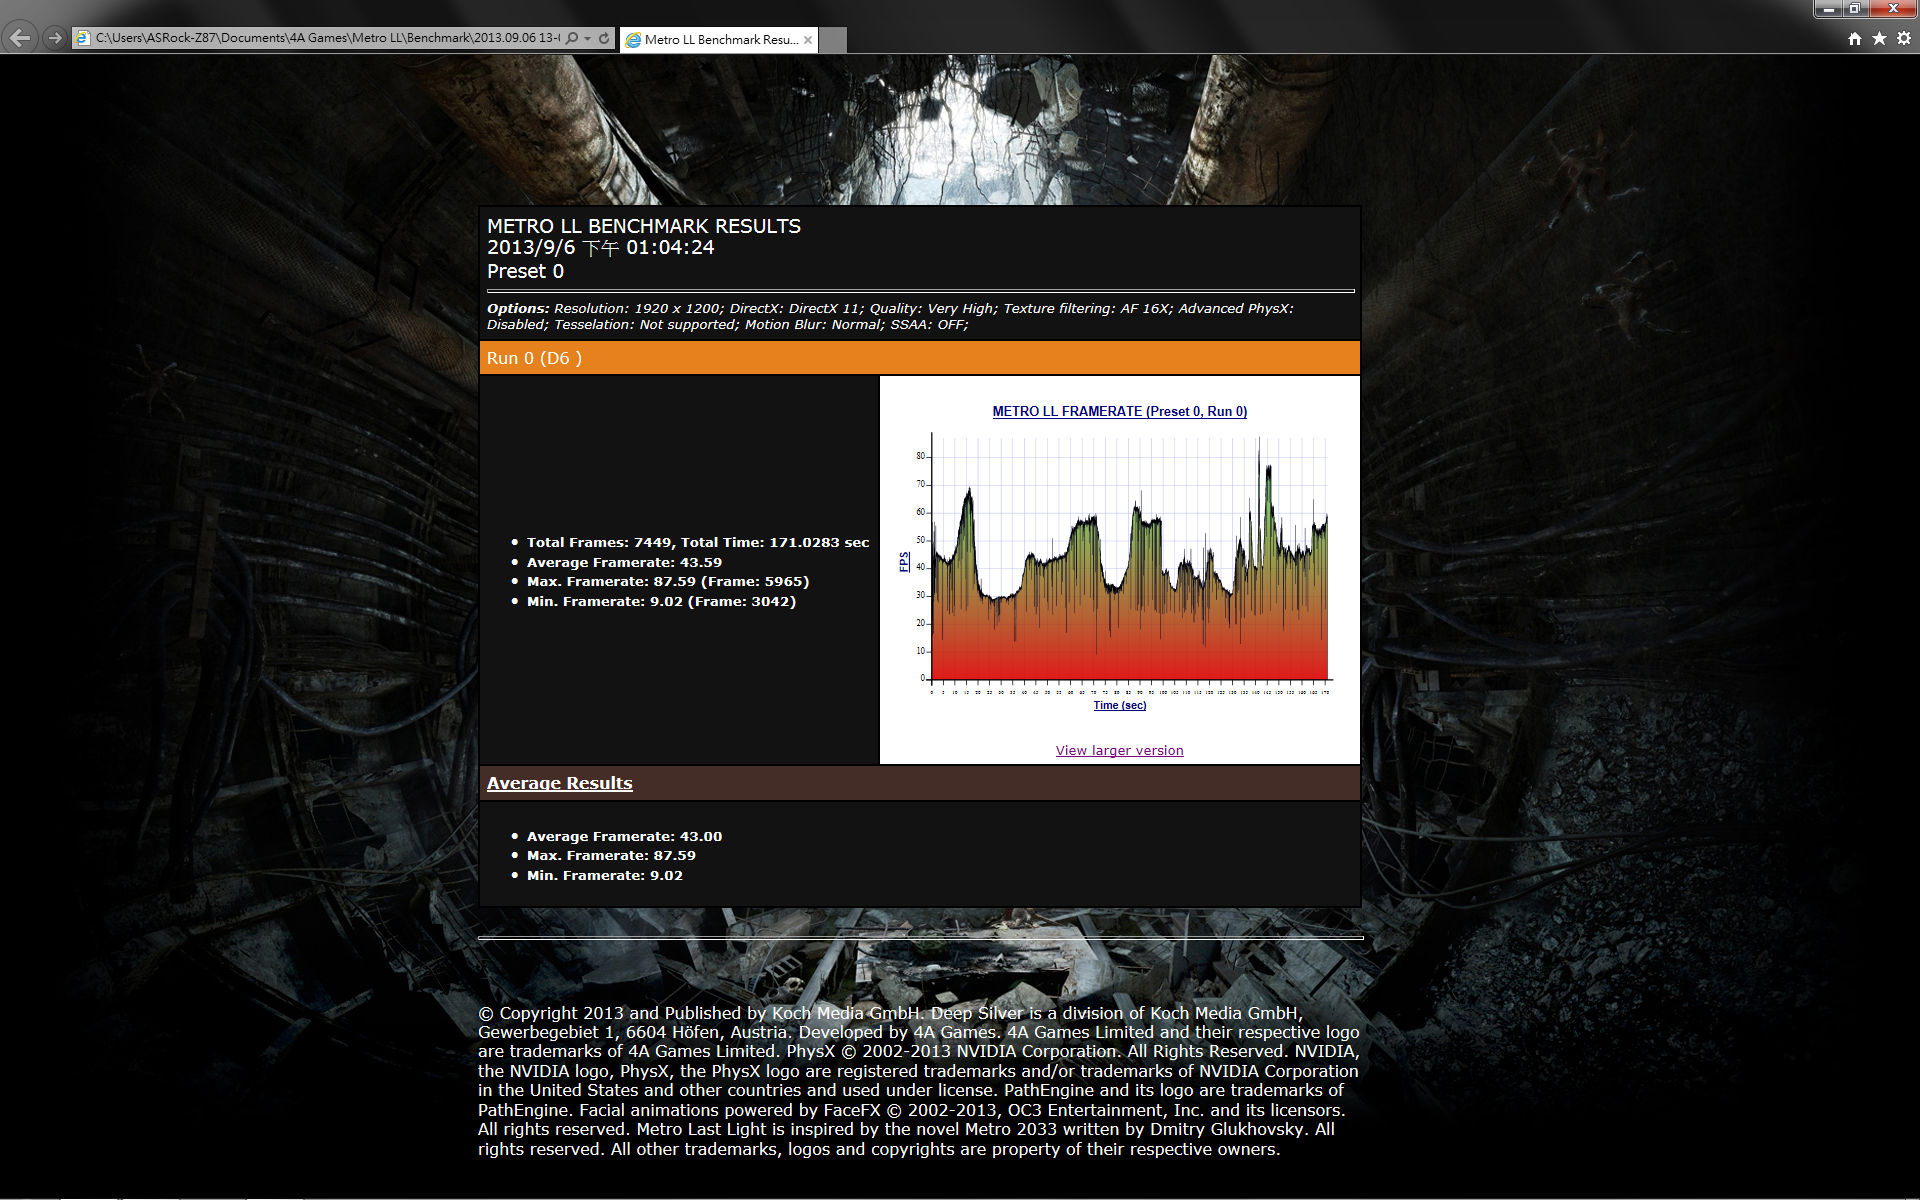
Task: Click the page icon in address bar
Action: point(84,38)
